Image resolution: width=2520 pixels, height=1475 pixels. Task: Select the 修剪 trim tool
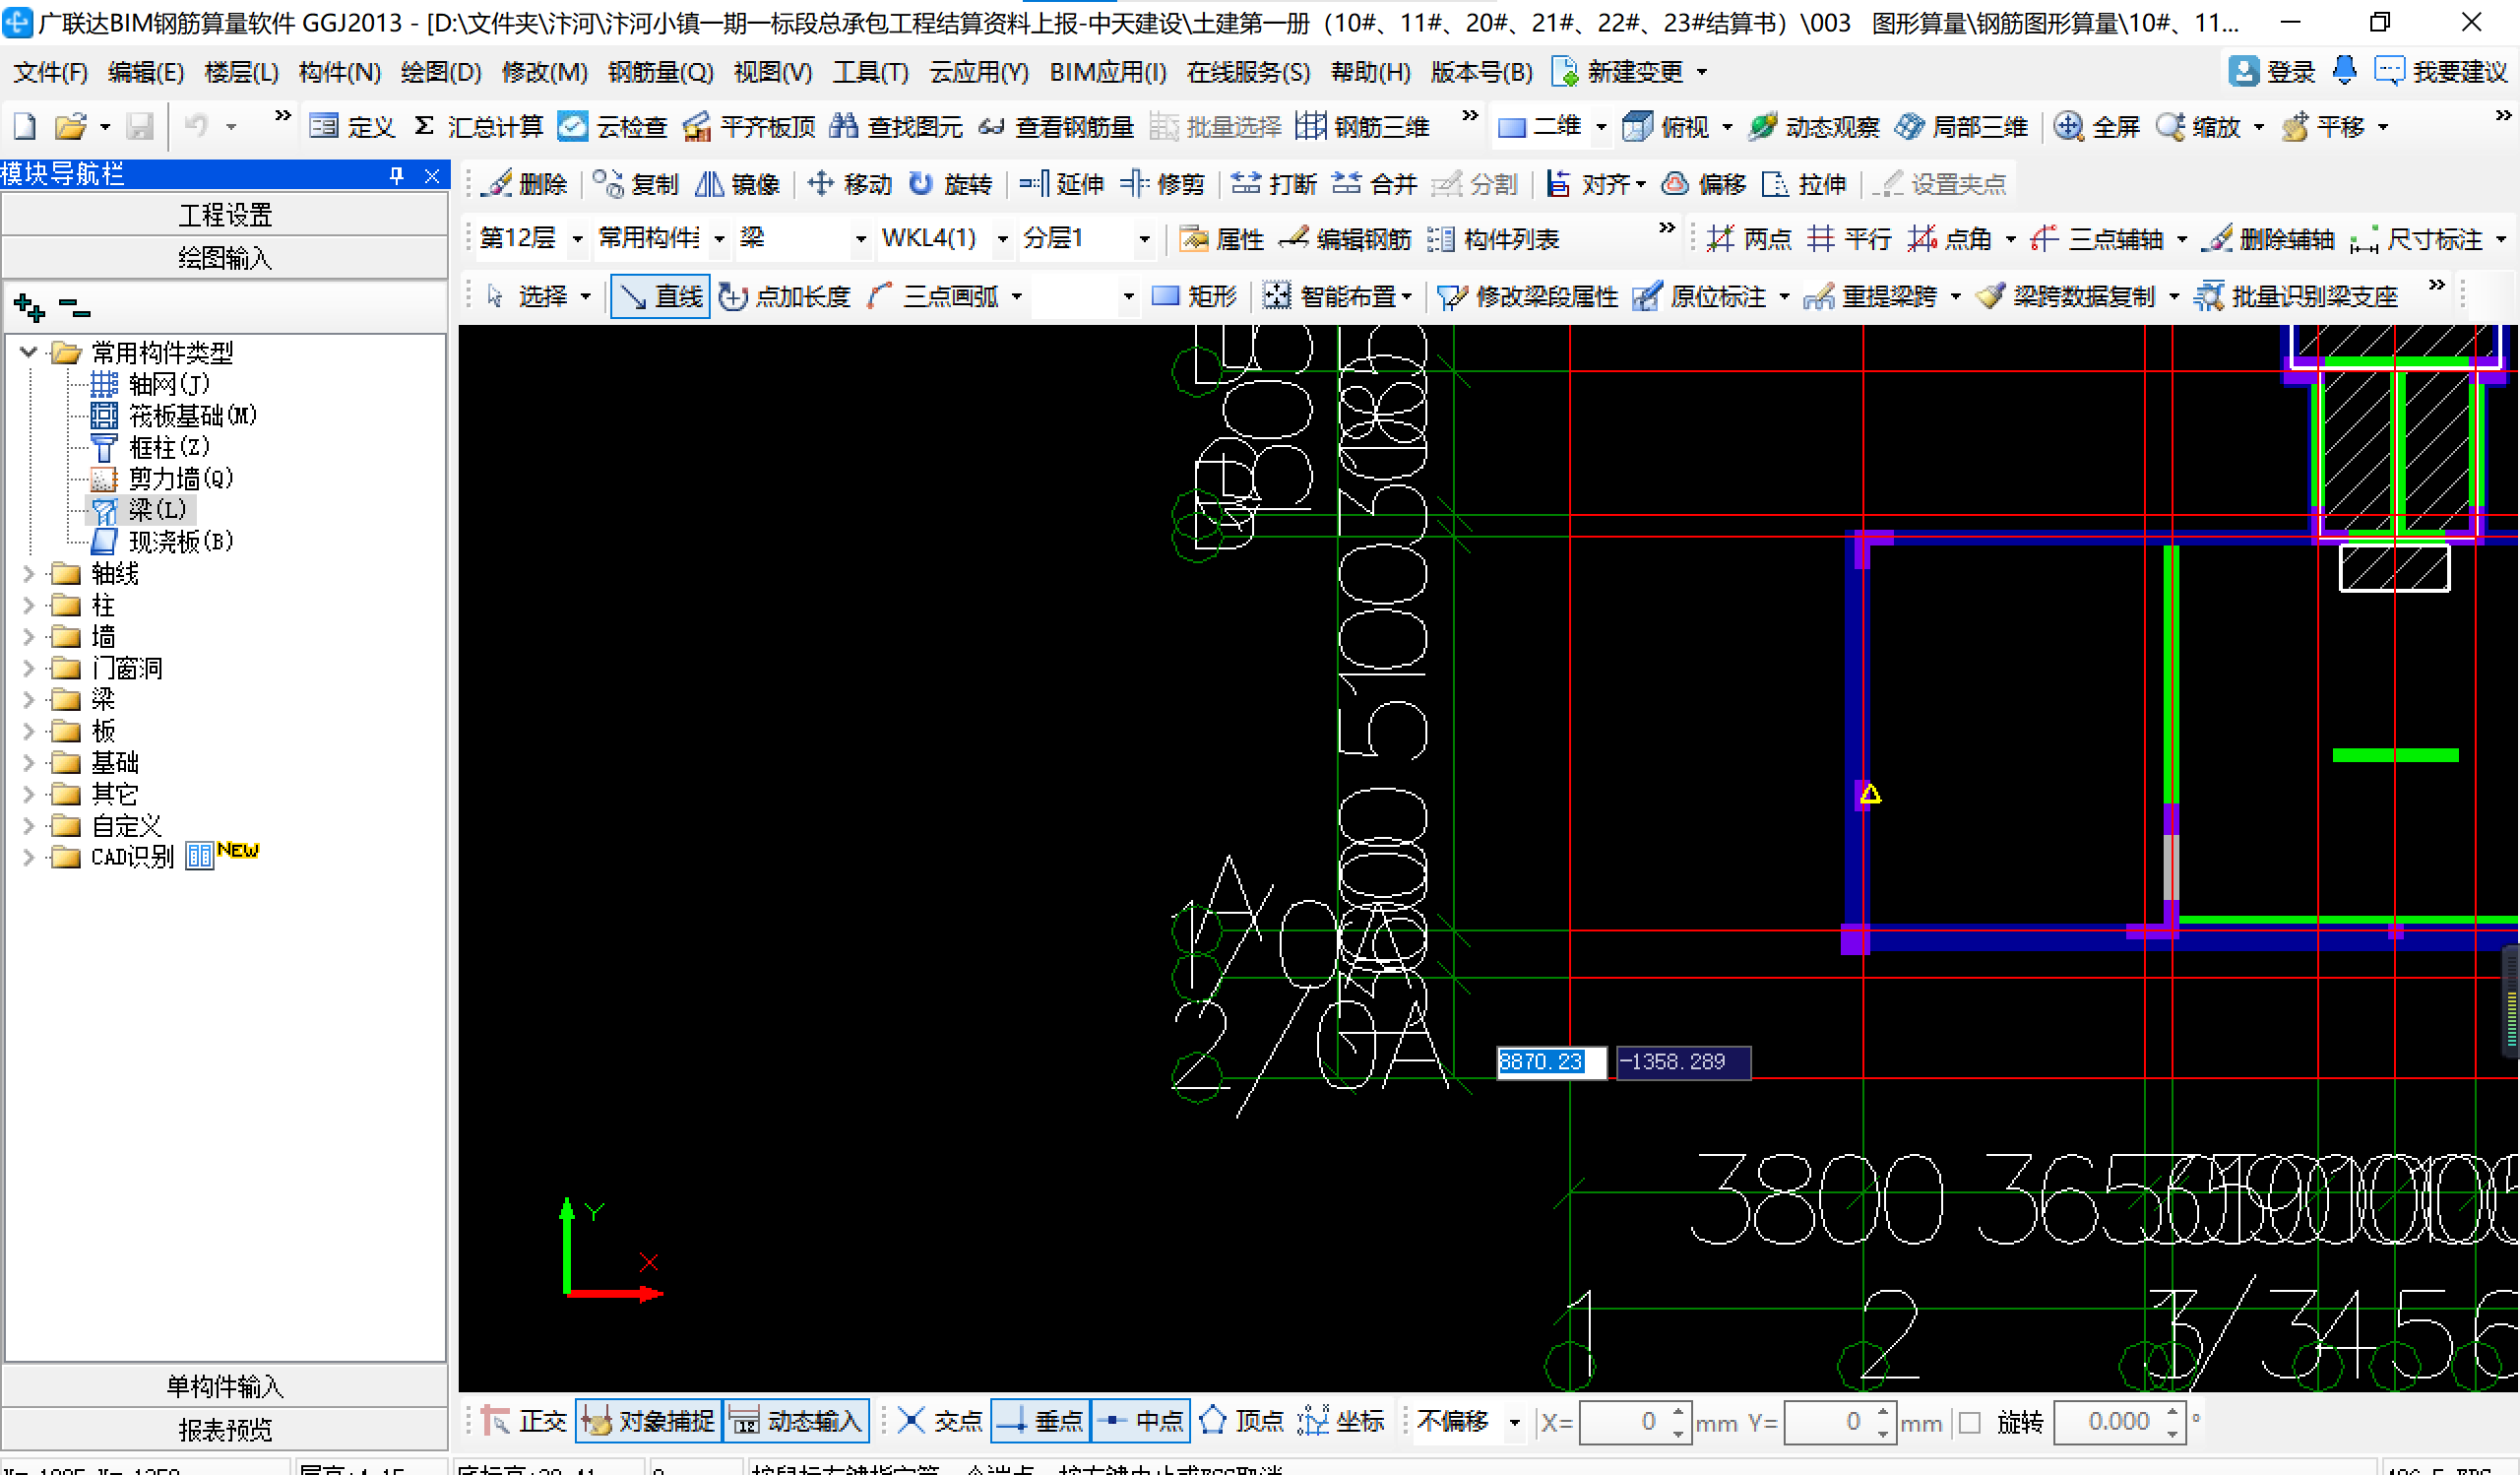[x=1162, y=183]
